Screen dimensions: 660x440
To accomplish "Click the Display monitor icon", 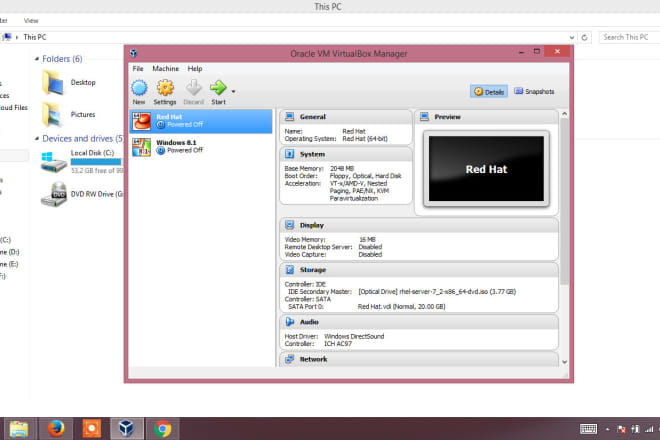I will pyautogui.click(x=290, y=225).
